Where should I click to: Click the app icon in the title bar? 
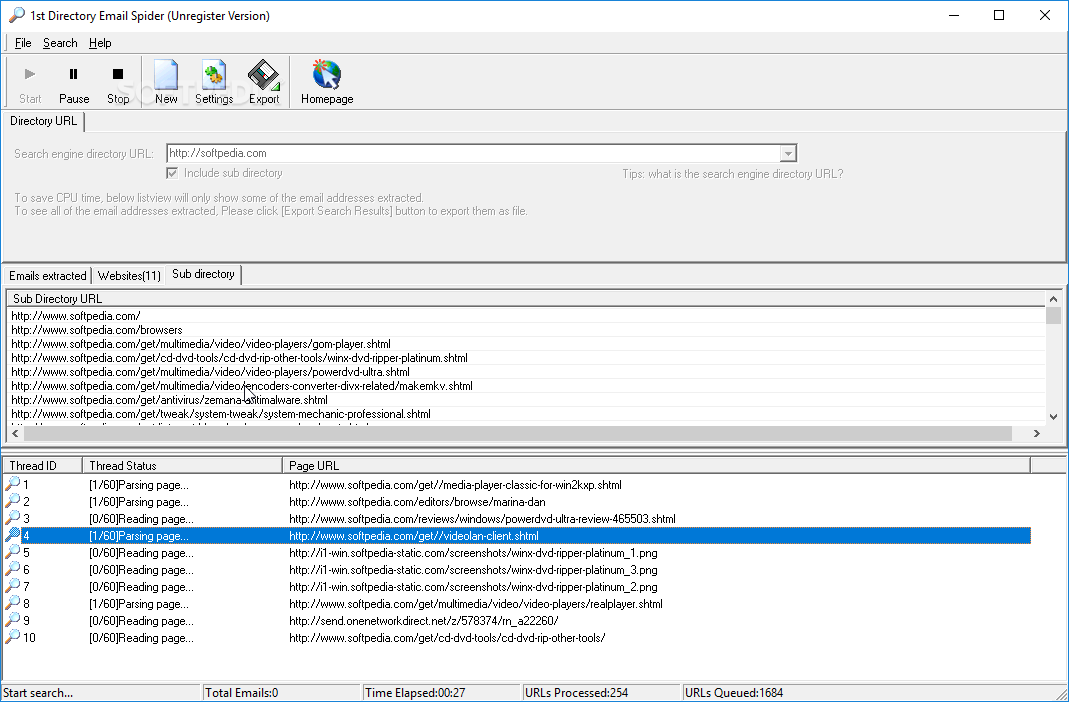click(x=16, y=15)
